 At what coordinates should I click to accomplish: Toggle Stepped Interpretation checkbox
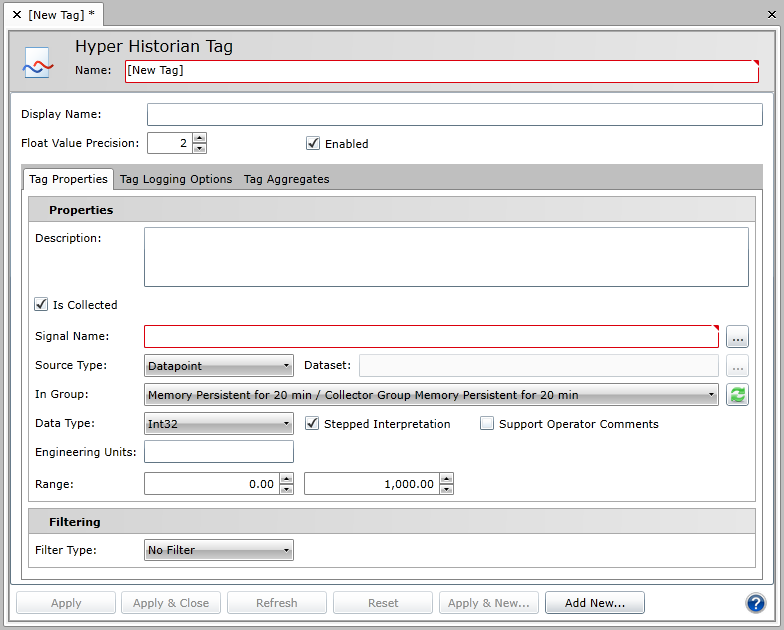[x=312, y=424]
